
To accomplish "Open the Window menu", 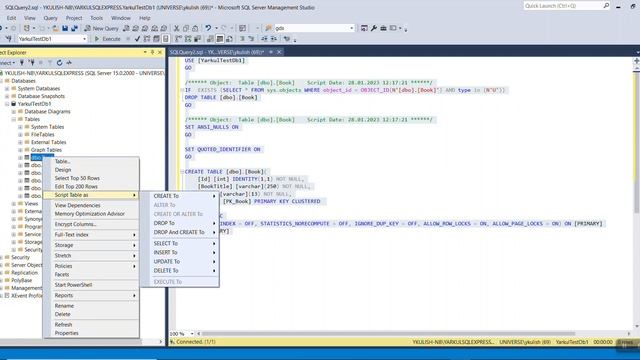I will click(x=121, y=18).
